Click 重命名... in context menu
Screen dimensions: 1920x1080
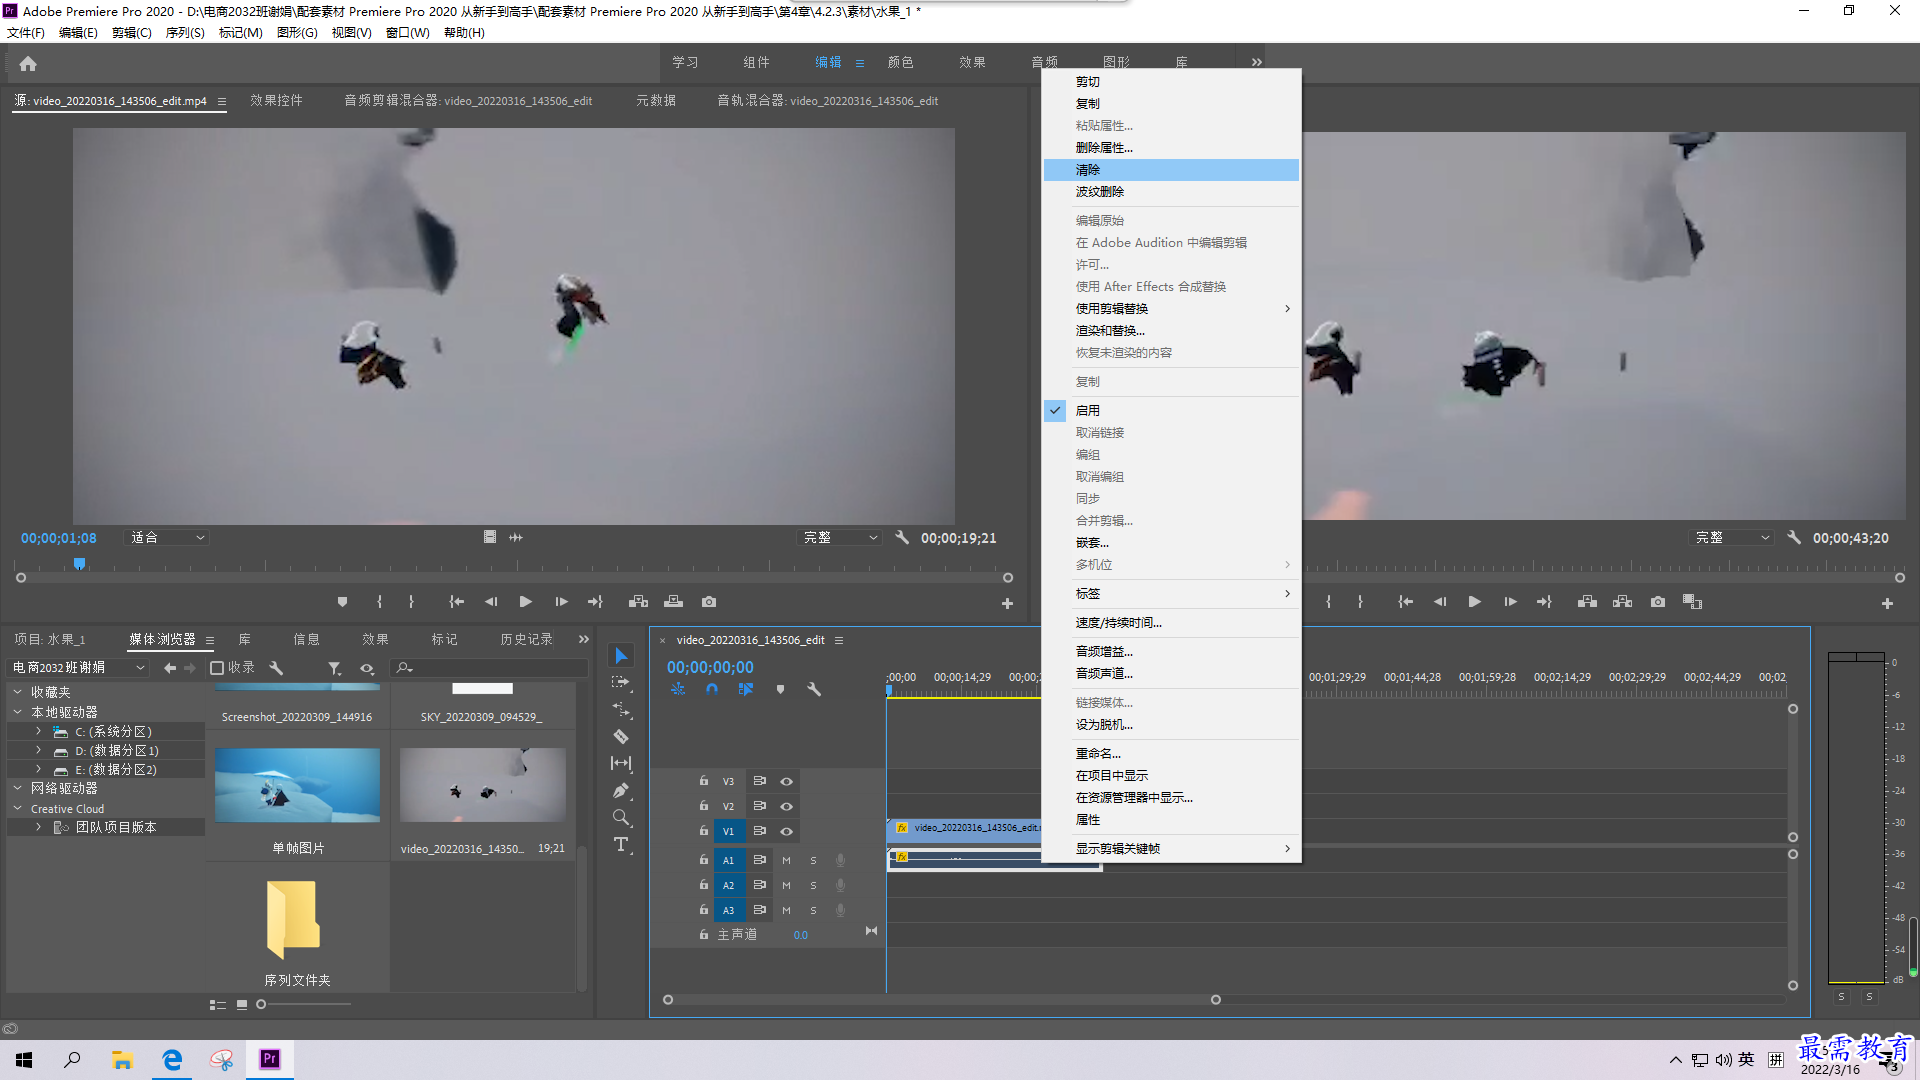1171,754
